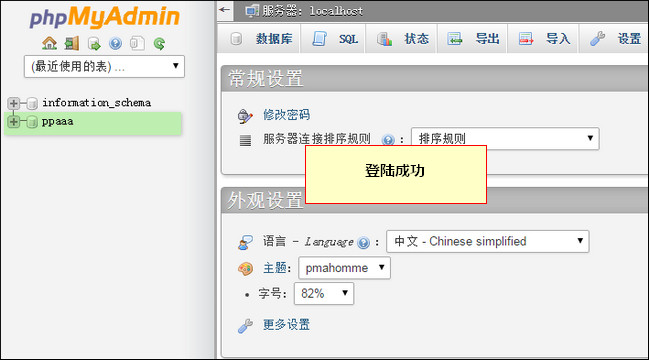This screenshot has width=649, height=360.
Task: Click server icon beside localhost
Action: (x=252, y=11)
